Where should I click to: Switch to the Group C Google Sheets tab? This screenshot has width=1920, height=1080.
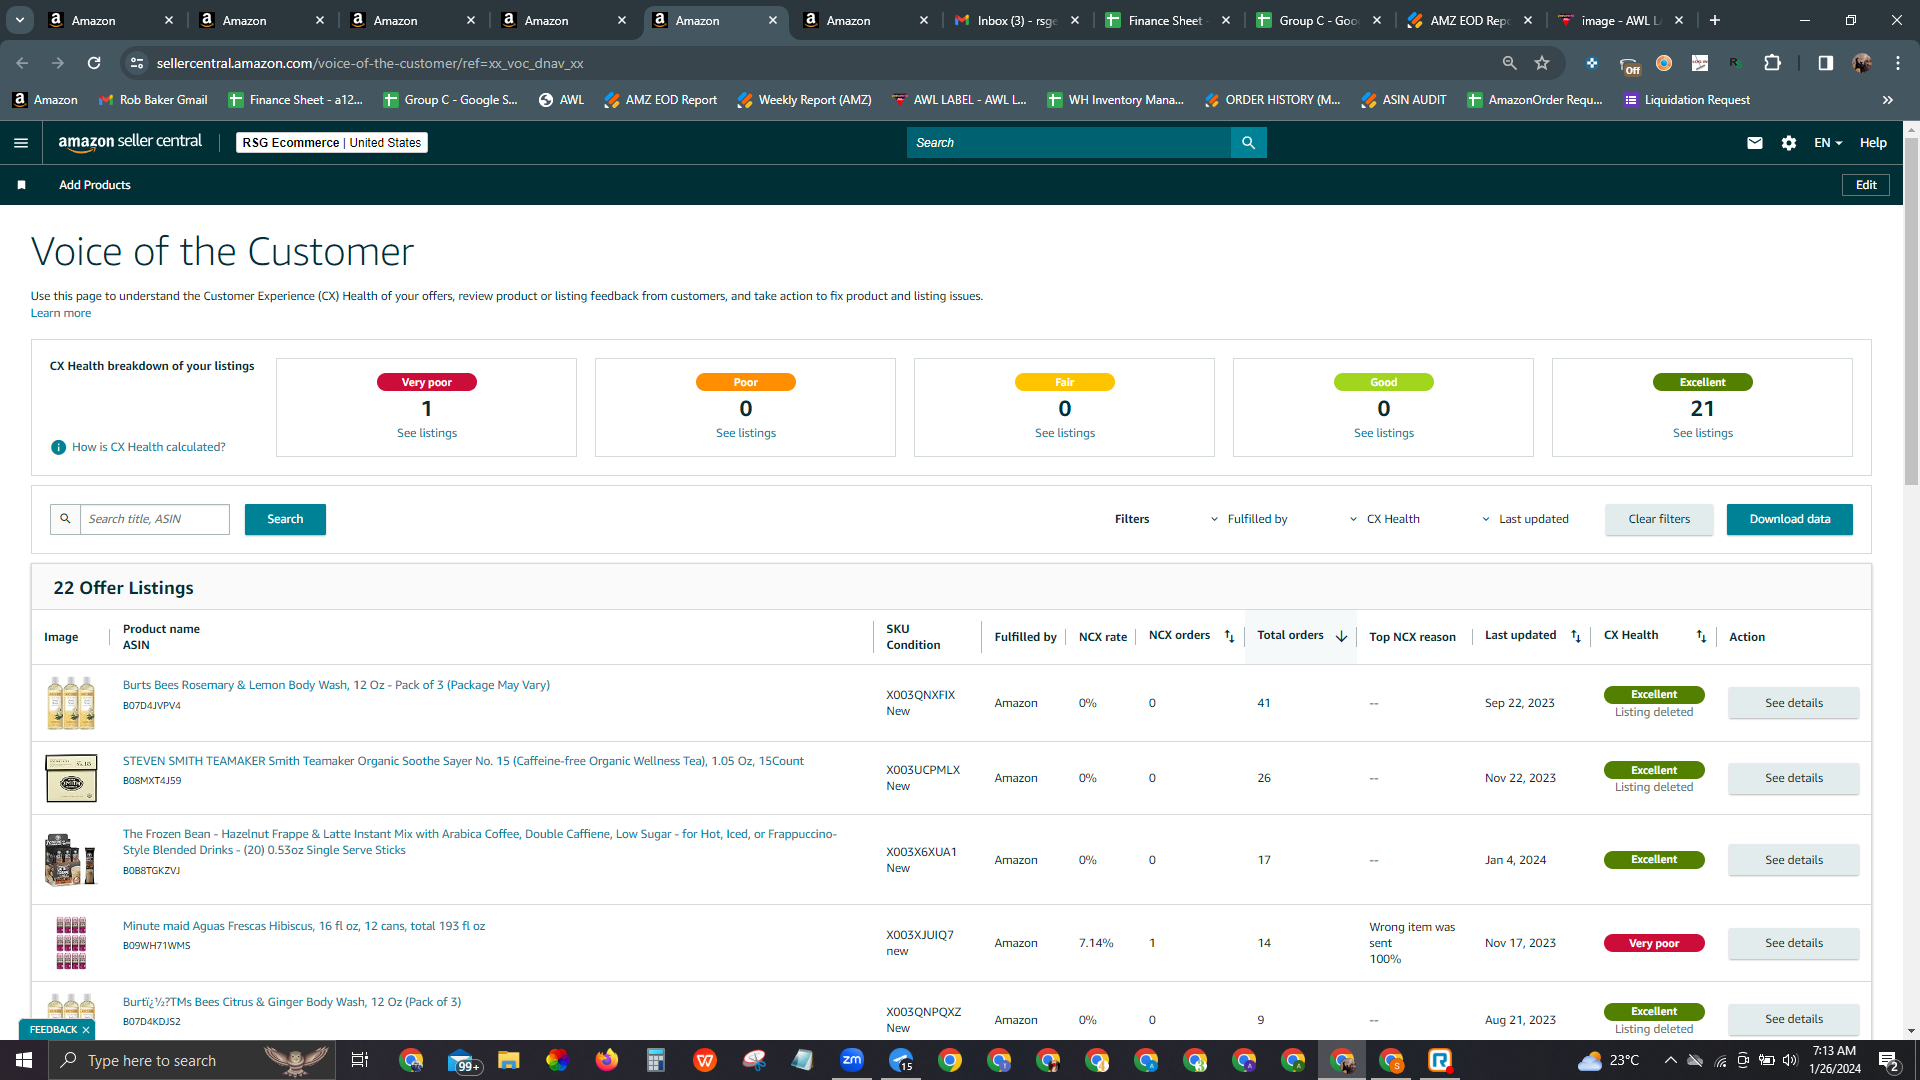point(1319,20)
